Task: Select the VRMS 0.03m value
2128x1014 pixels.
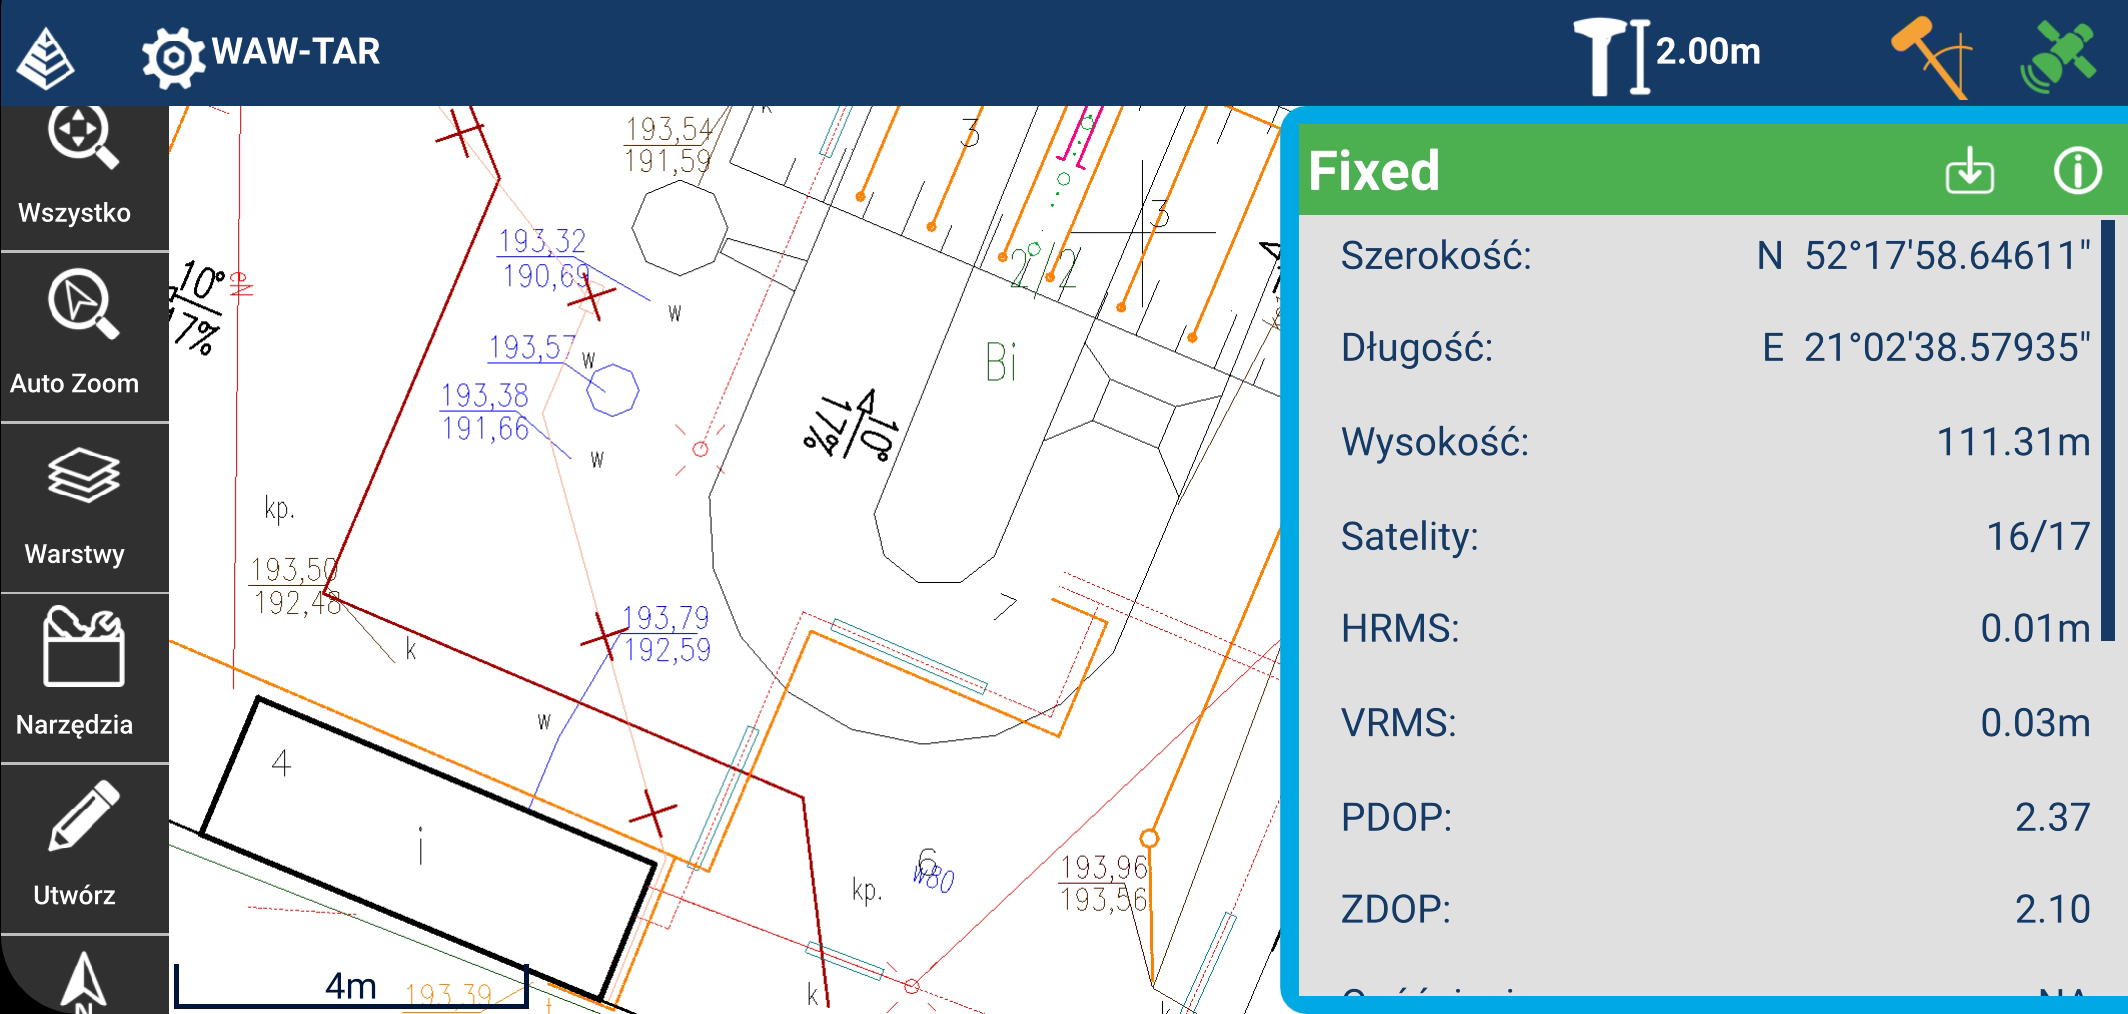Action: [x=2035, y=722]
